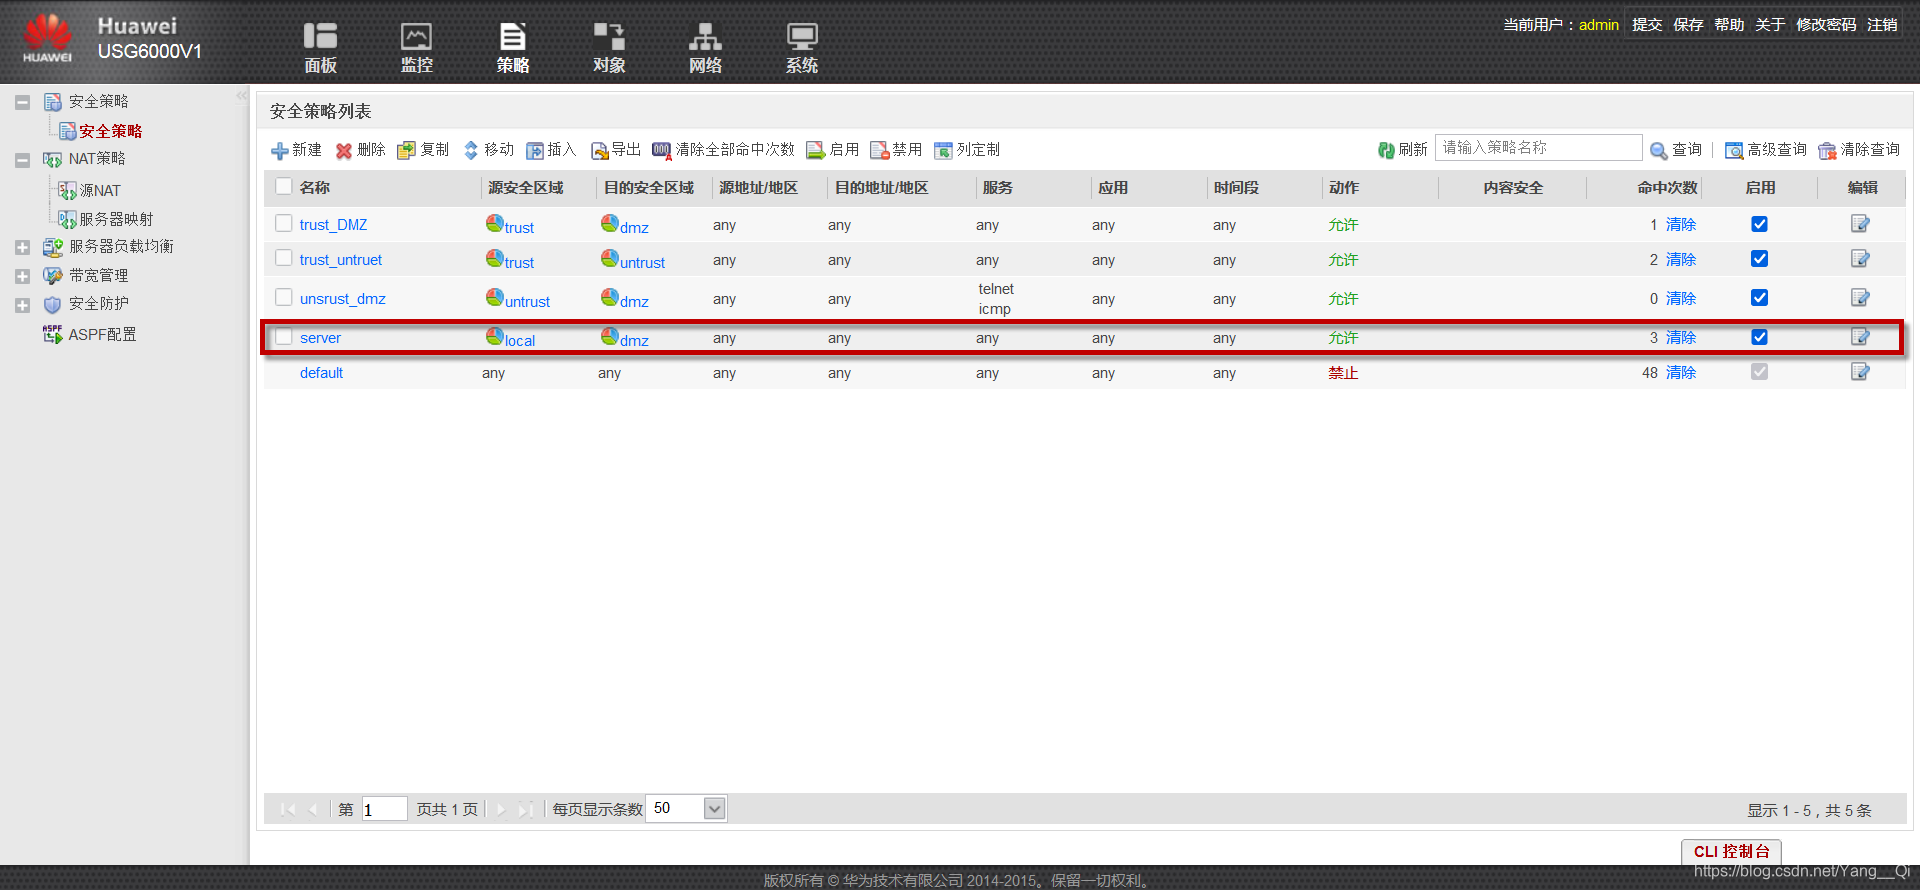Click 清除 for the default policy hit count
This screenshot has width=1920, height=890.
point(1681,373)
